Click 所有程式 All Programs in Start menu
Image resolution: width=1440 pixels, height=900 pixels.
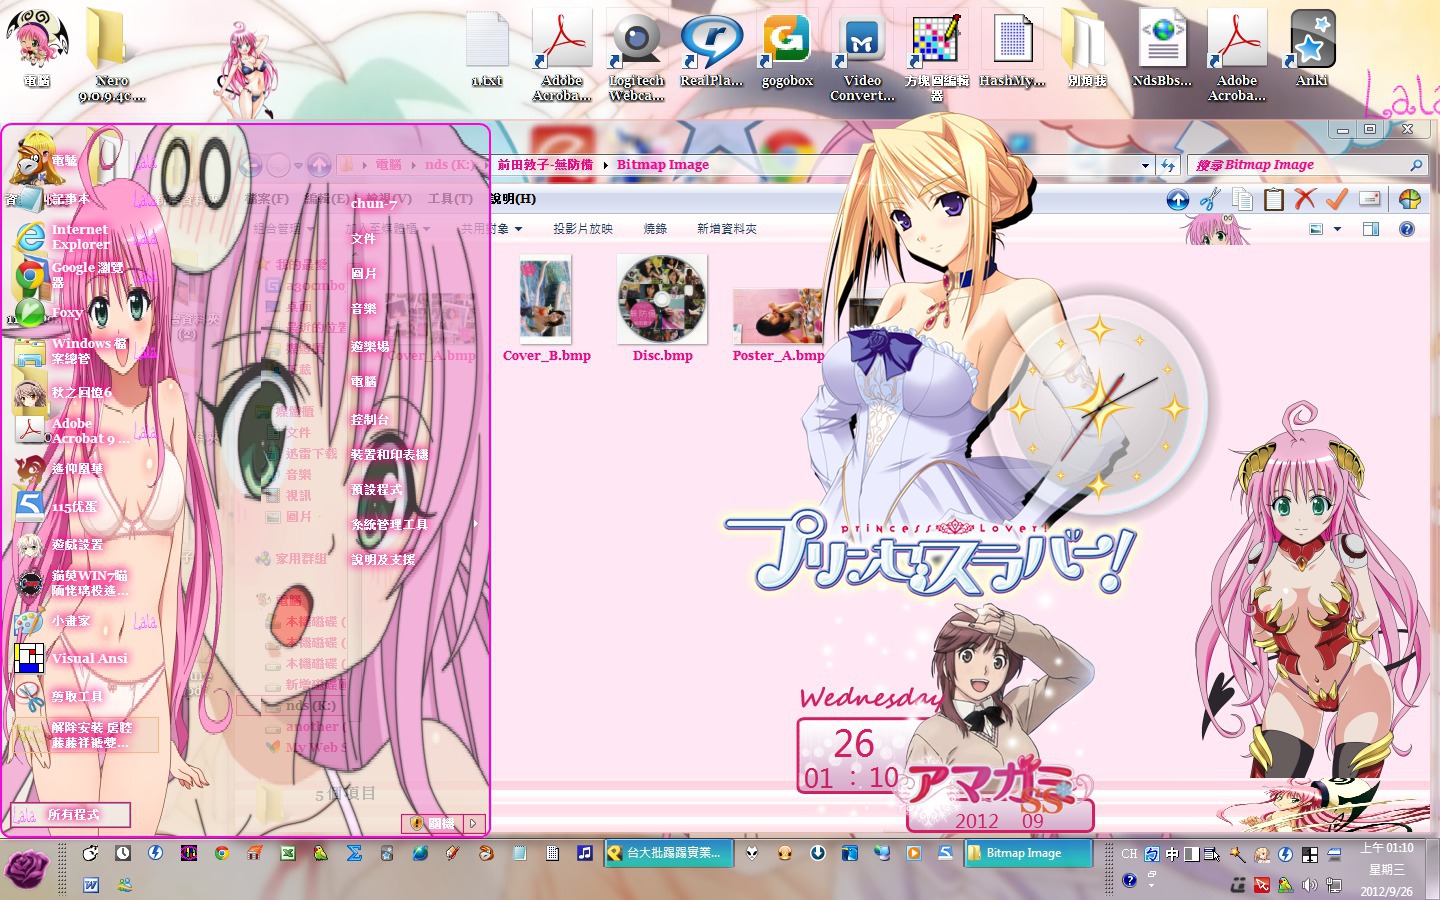70,815
